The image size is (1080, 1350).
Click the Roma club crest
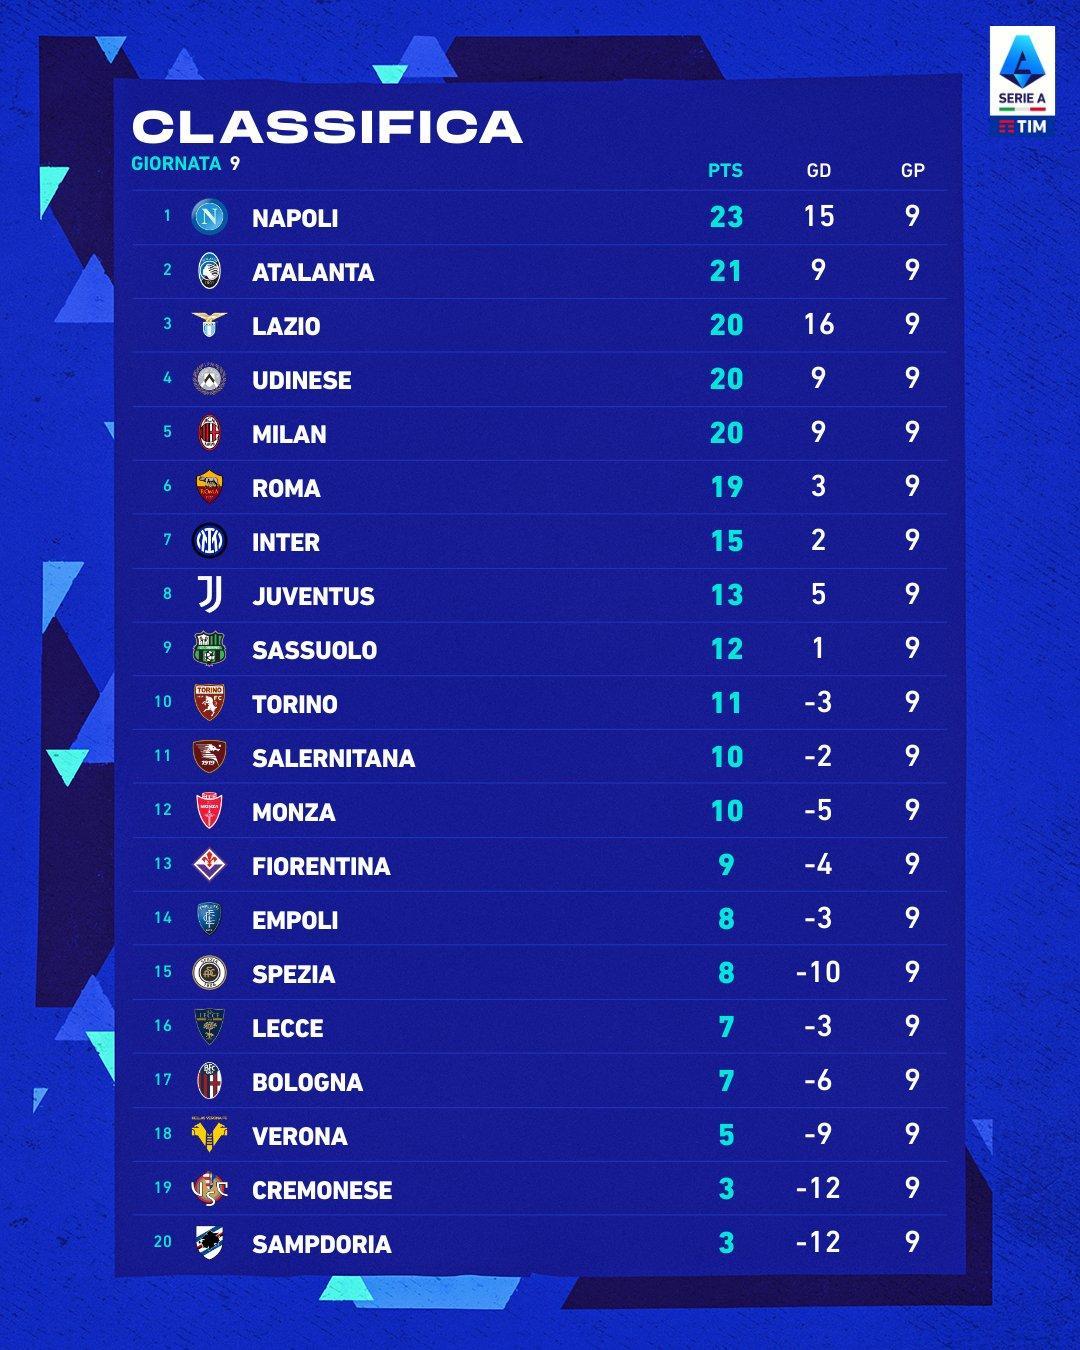tap(209, 487)
